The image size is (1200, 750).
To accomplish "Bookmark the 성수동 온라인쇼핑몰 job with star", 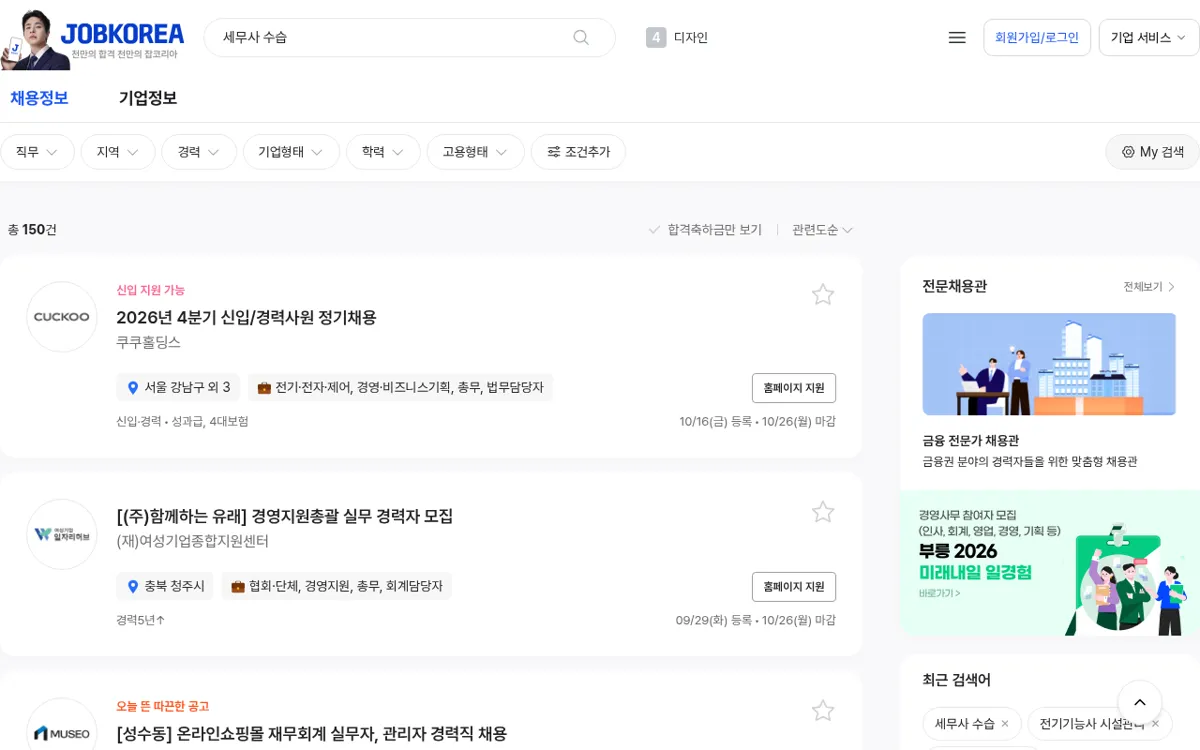I will [823, 711].
